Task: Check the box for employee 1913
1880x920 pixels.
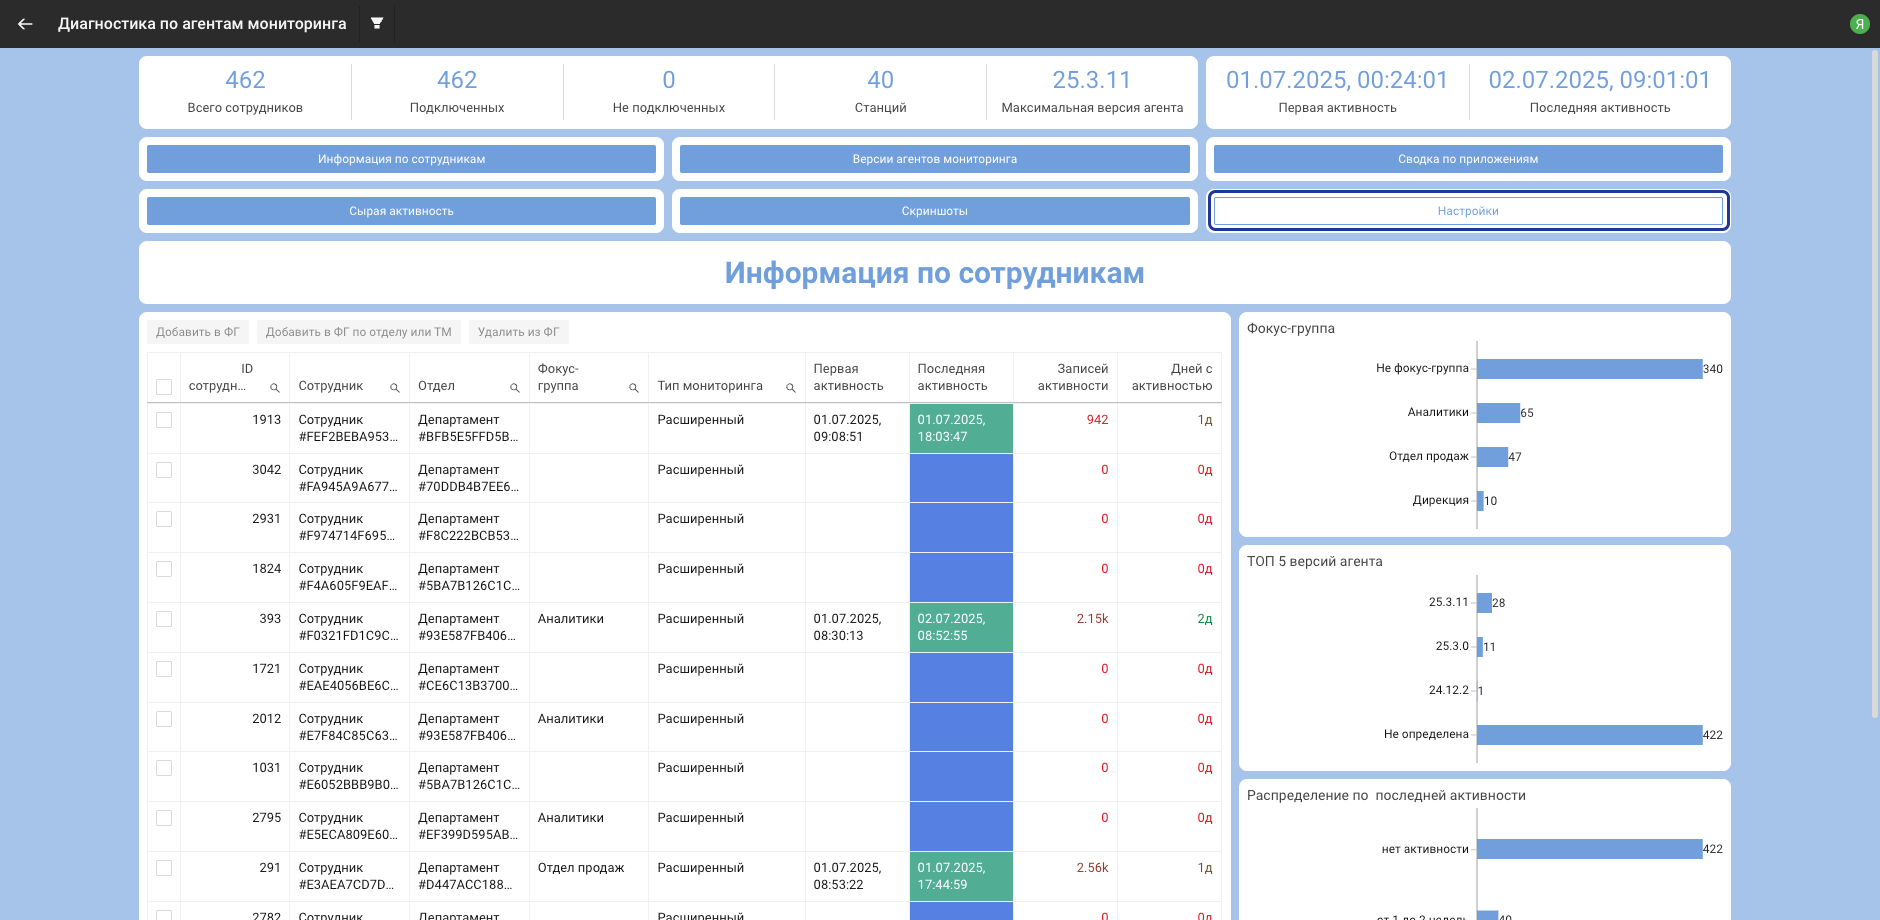Action: (164, 420)
